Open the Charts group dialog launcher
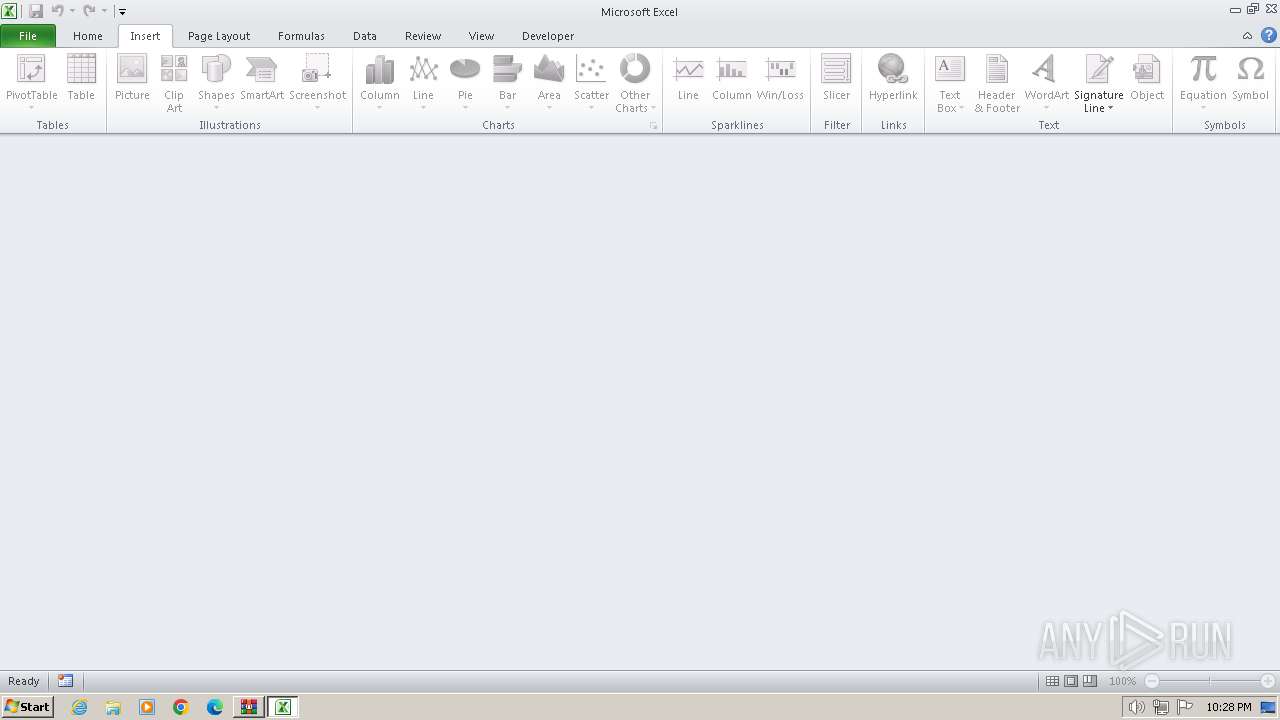 pyautogui.click(x=653, y=126)
